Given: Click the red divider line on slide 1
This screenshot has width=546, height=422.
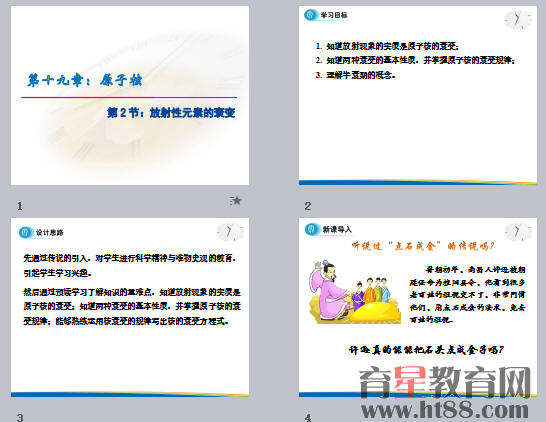Looking at the screenshot, I should coord(129,97).
